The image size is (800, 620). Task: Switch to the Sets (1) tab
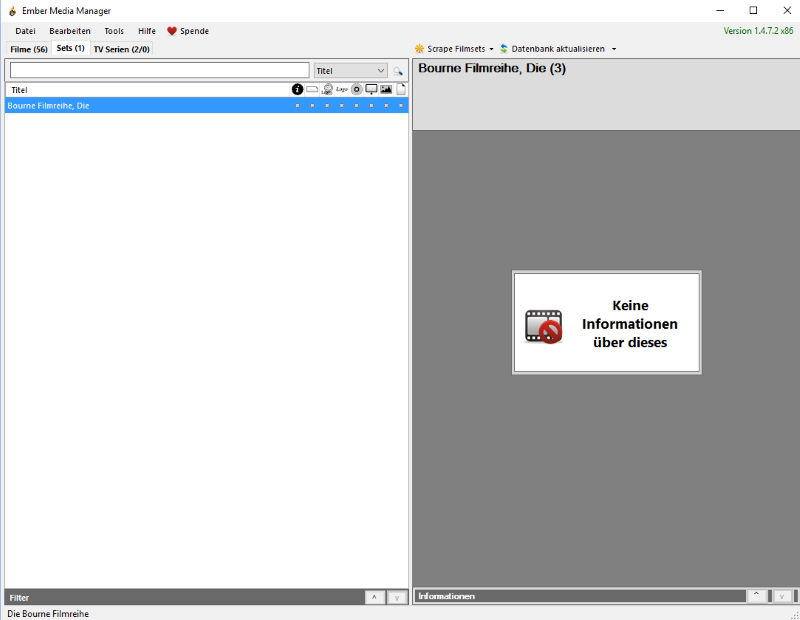pos(70,48)
